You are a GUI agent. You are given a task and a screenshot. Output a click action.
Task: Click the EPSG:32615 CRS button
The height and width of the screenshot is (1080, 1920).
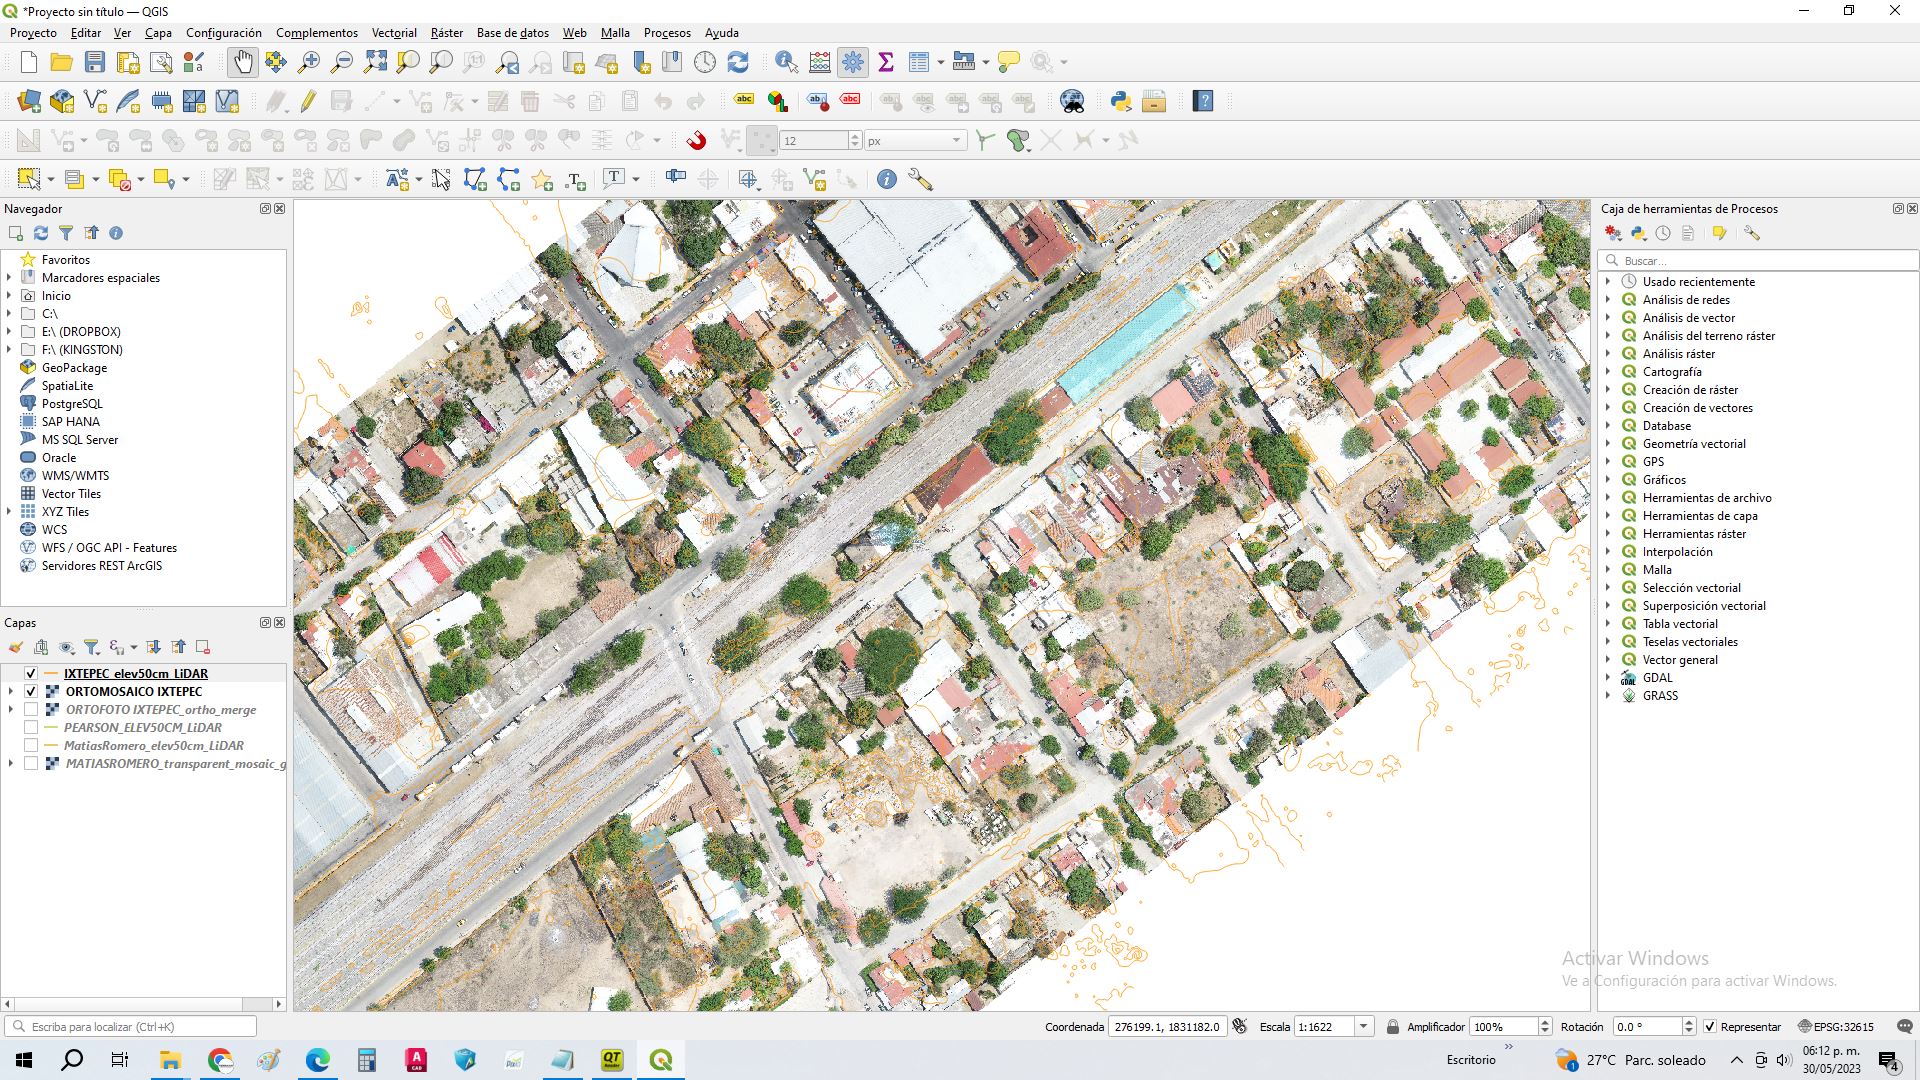1836,1027
